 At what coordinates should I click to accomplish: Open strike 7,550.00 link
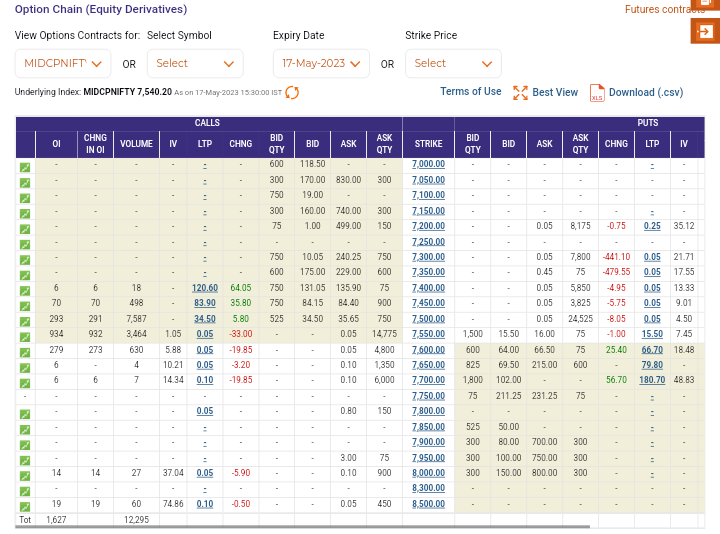point(428,334)
